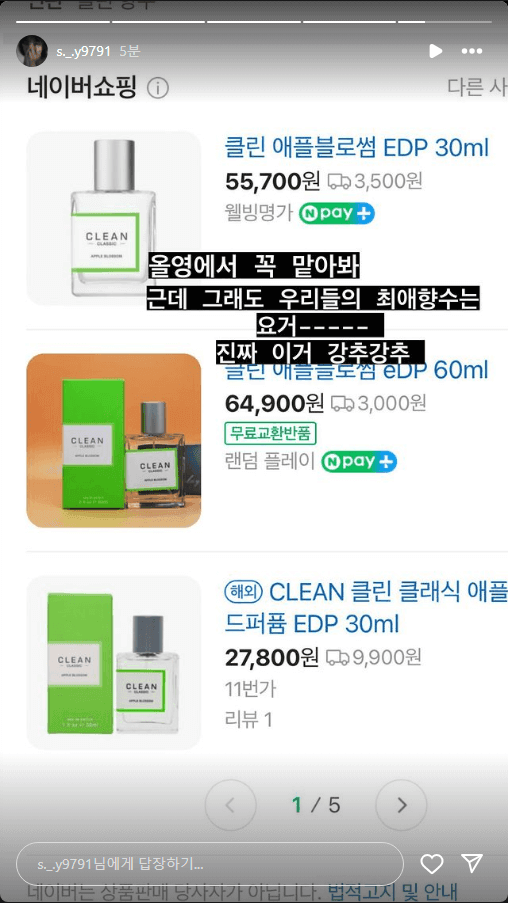Select the third green box perfume thumbnail
Image resolution: width=508 pixels, height=903 pixels.
[114, 662]
